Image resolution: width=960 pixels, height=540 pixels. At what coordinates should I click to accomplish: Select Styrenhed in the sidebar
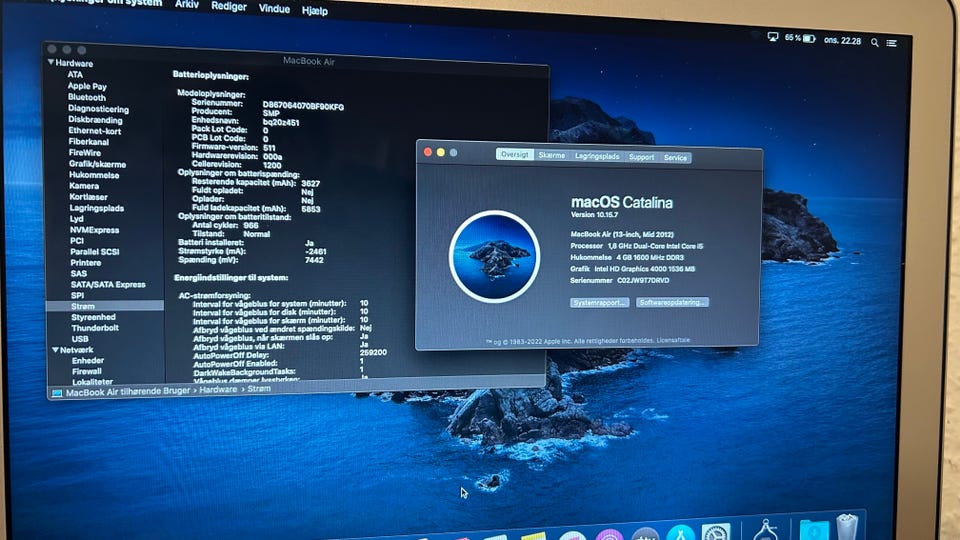(x=93, y=317)
